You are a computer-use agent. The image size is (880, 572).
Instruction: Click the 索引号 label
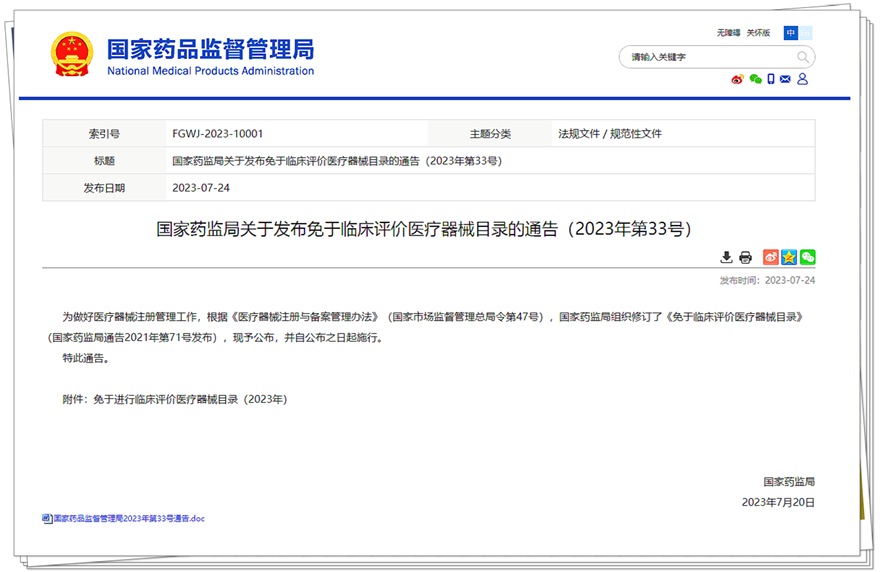104,134
